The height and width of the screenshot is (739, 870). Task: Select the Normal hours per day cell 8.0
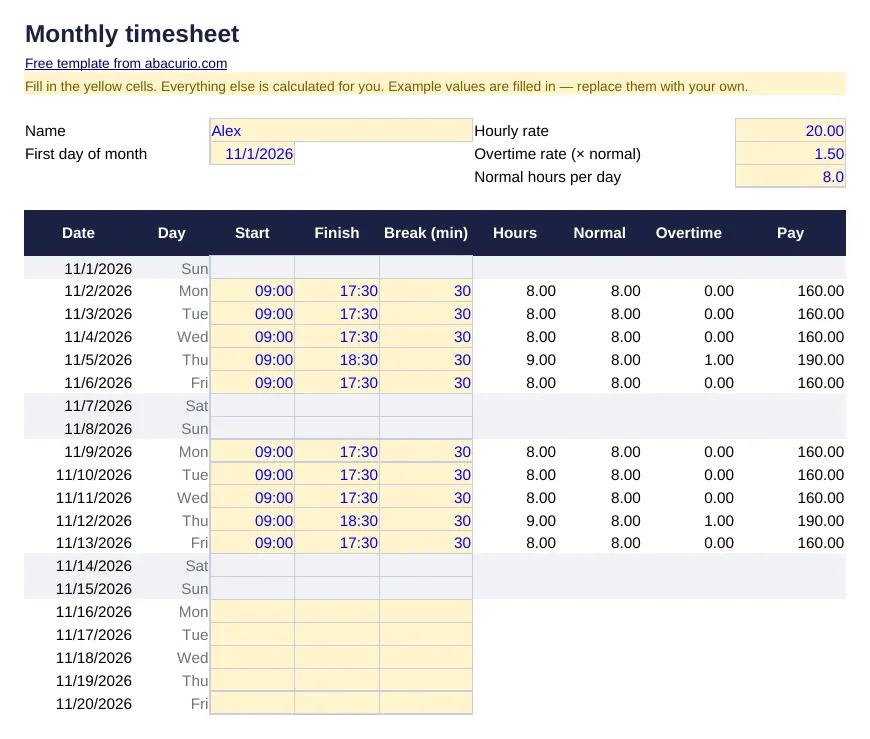click(x=790, y=176)
